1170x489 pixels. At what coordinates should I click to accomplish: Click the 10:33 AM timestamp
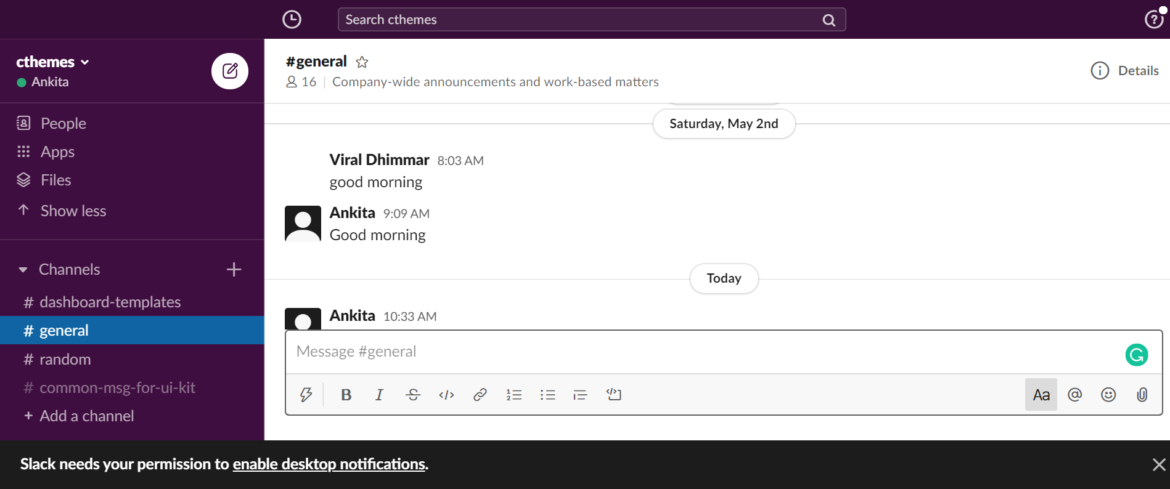click(410, 317)
